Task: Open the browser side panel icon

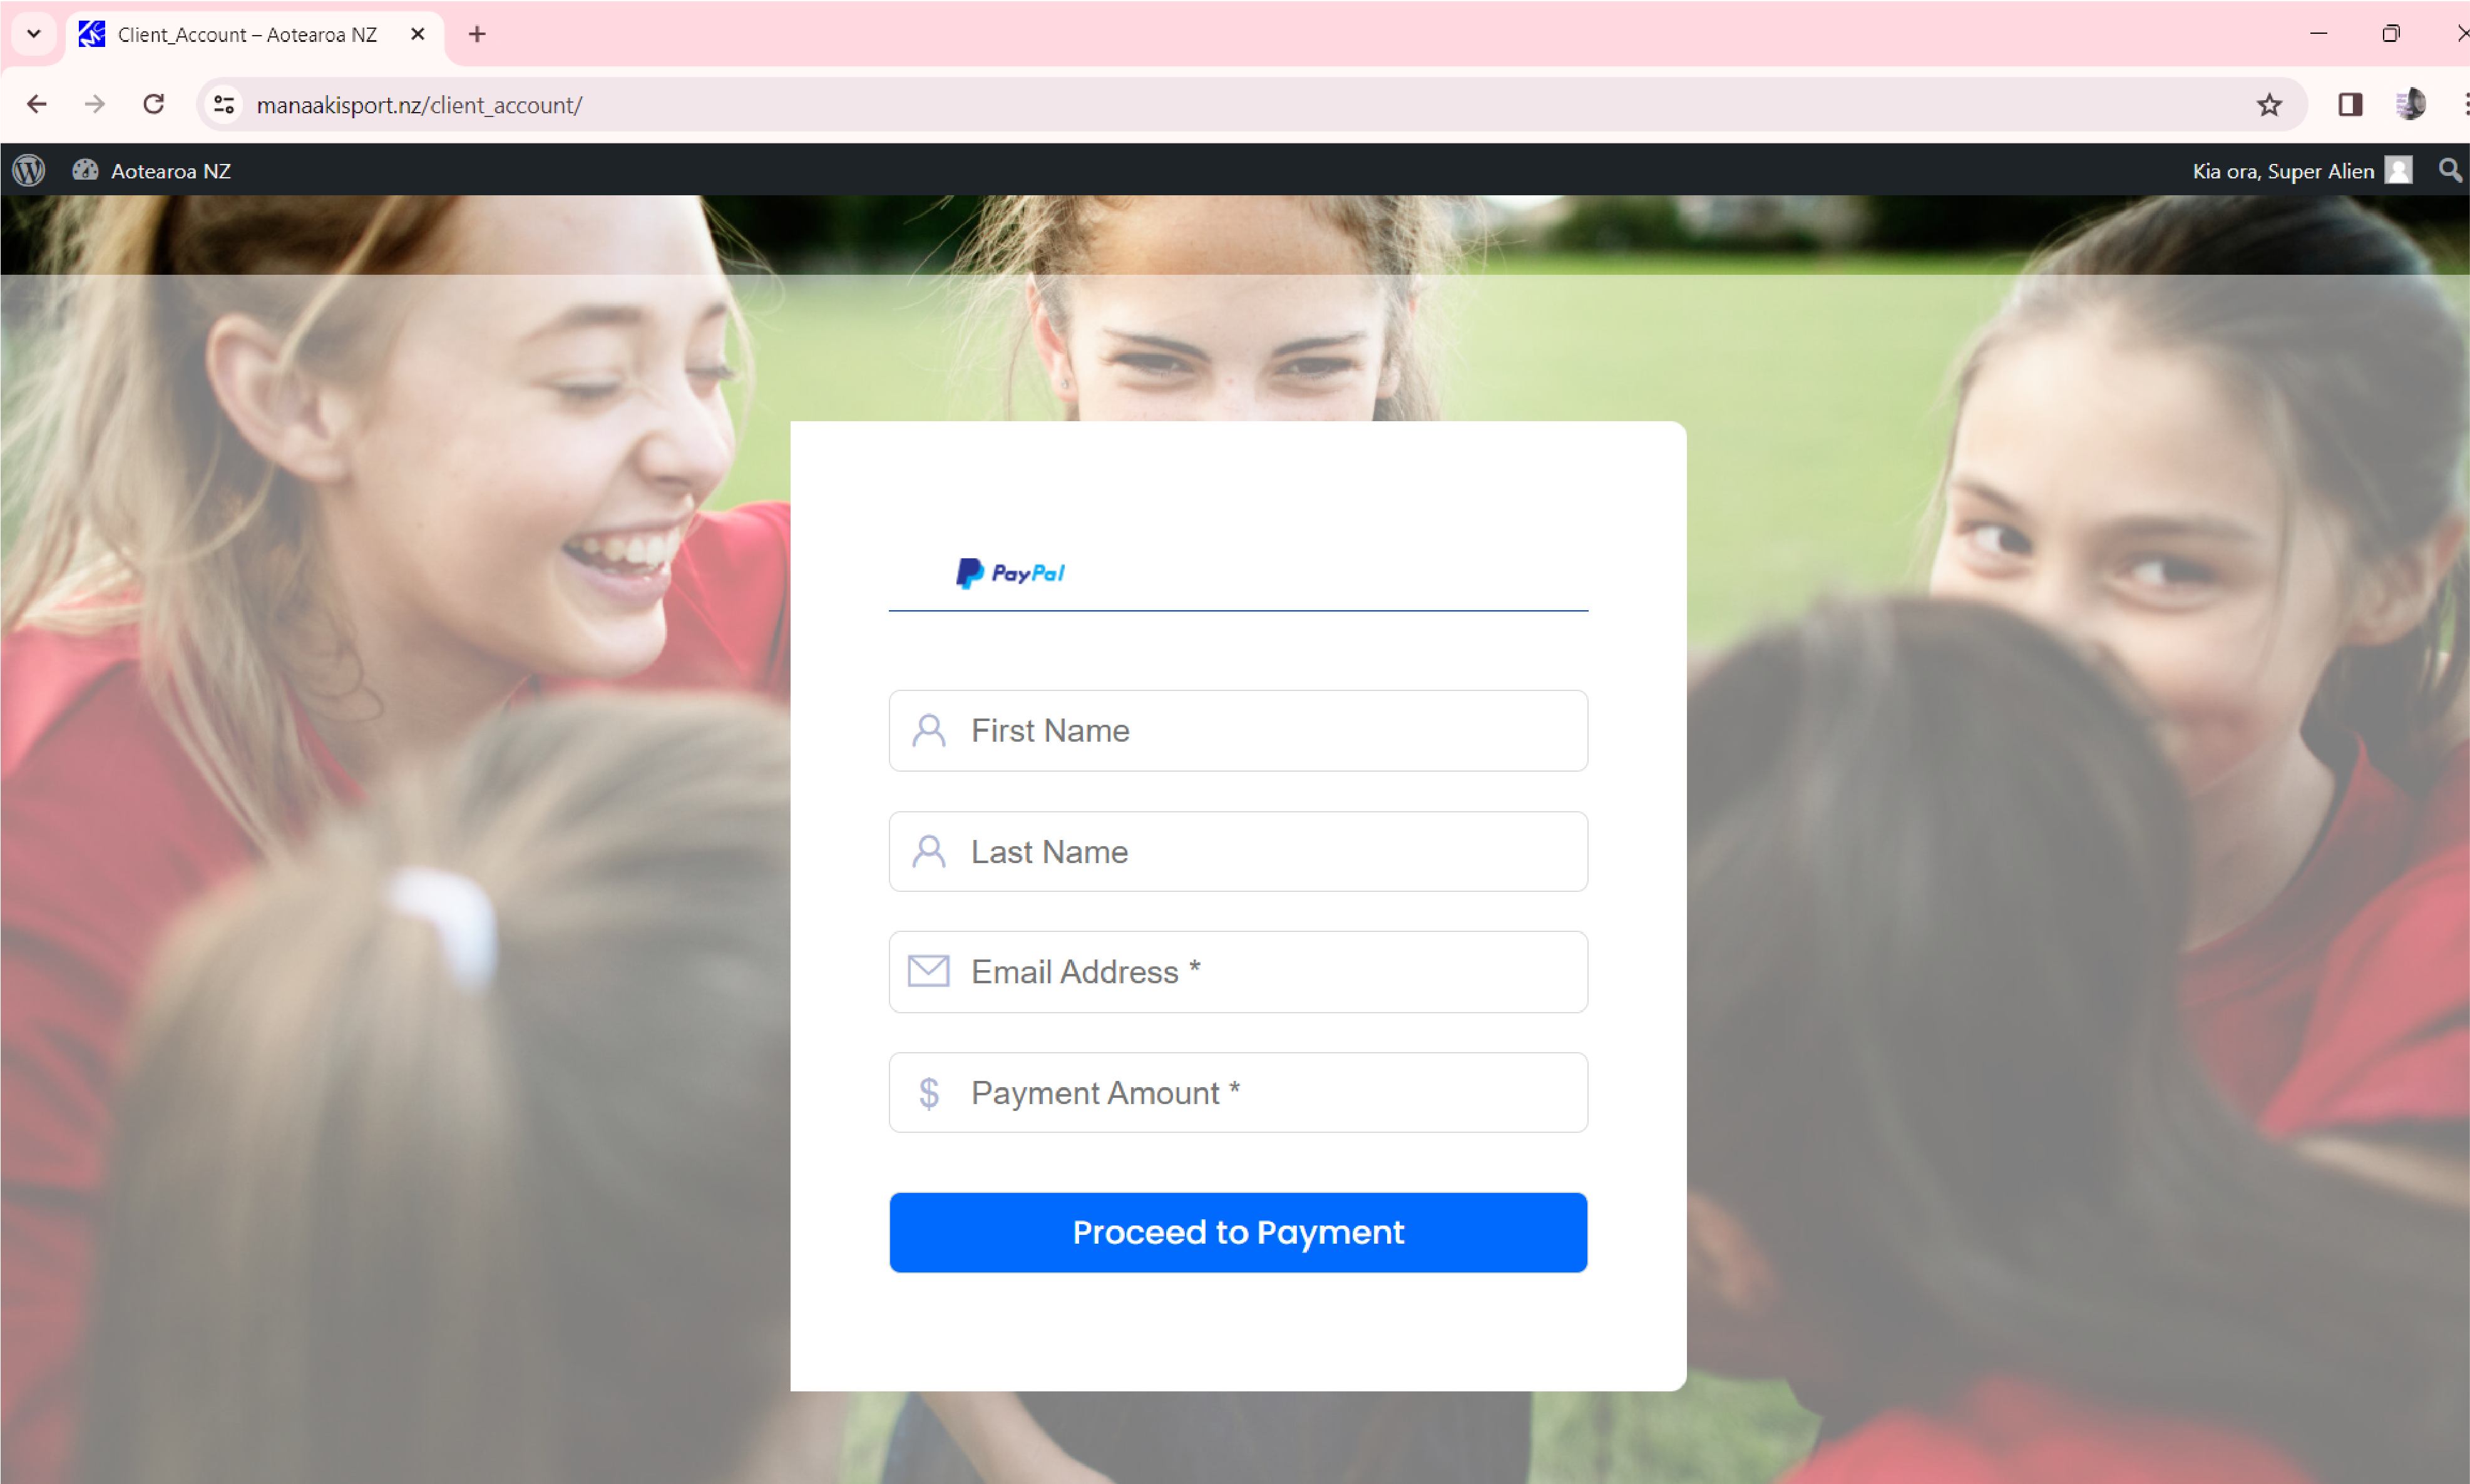Action: pos(2350,104)
